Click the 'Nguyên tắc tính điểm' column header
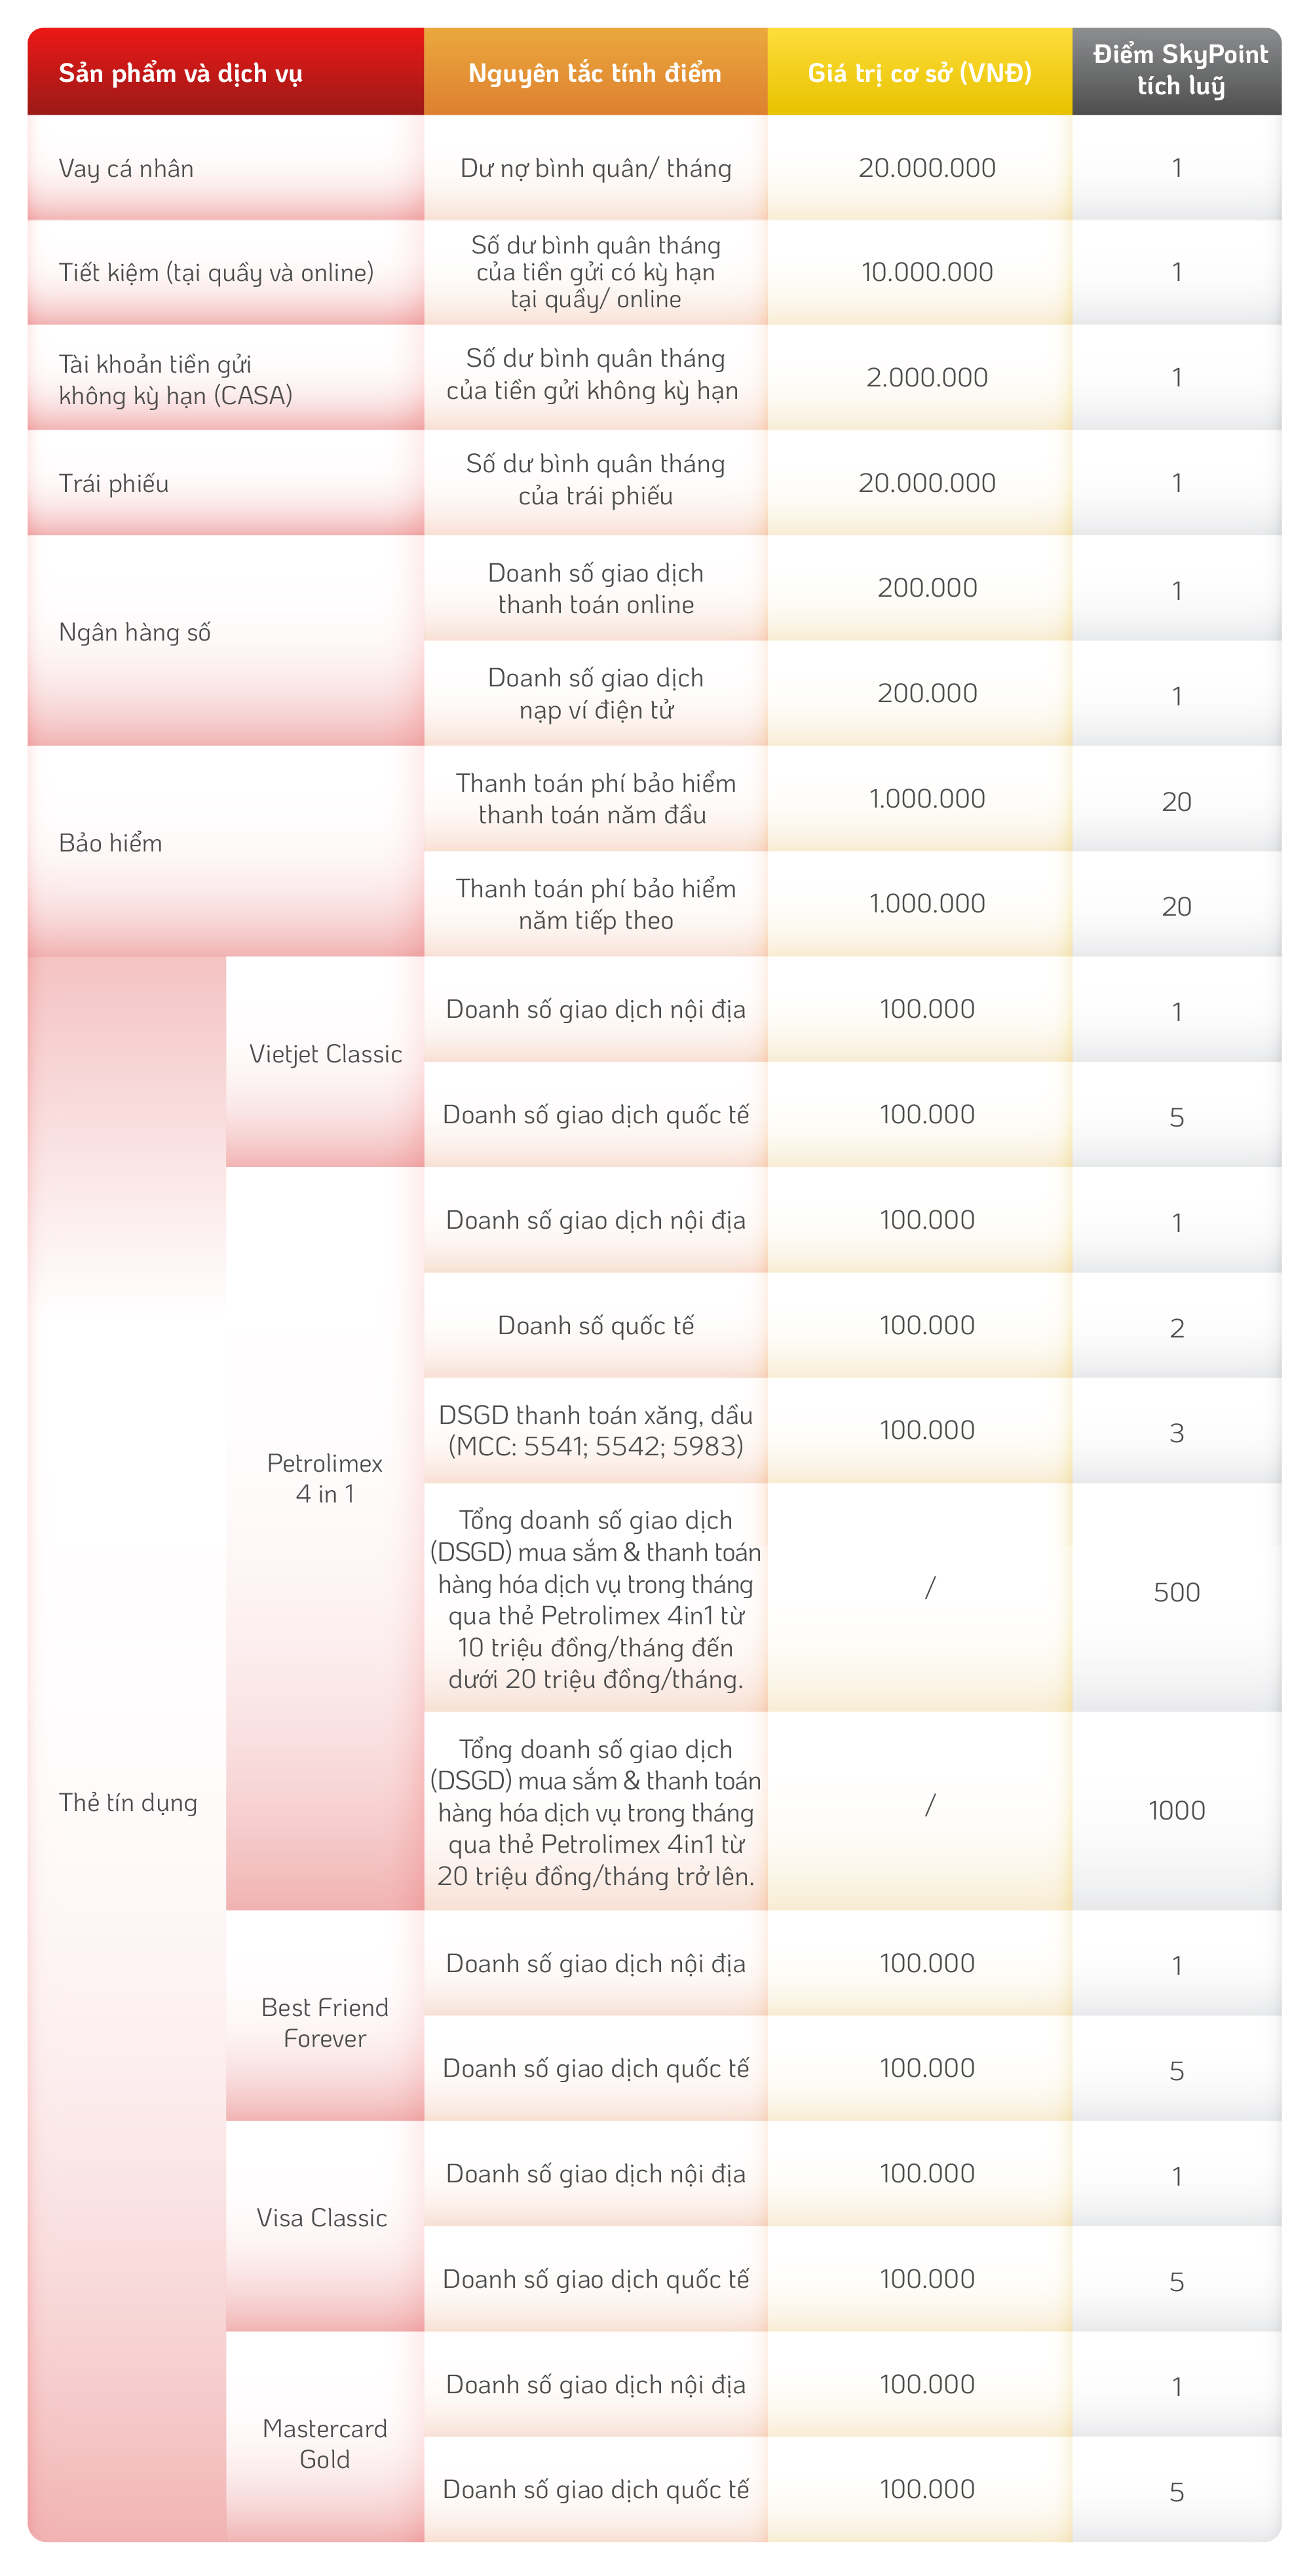 tap(595, 72)
